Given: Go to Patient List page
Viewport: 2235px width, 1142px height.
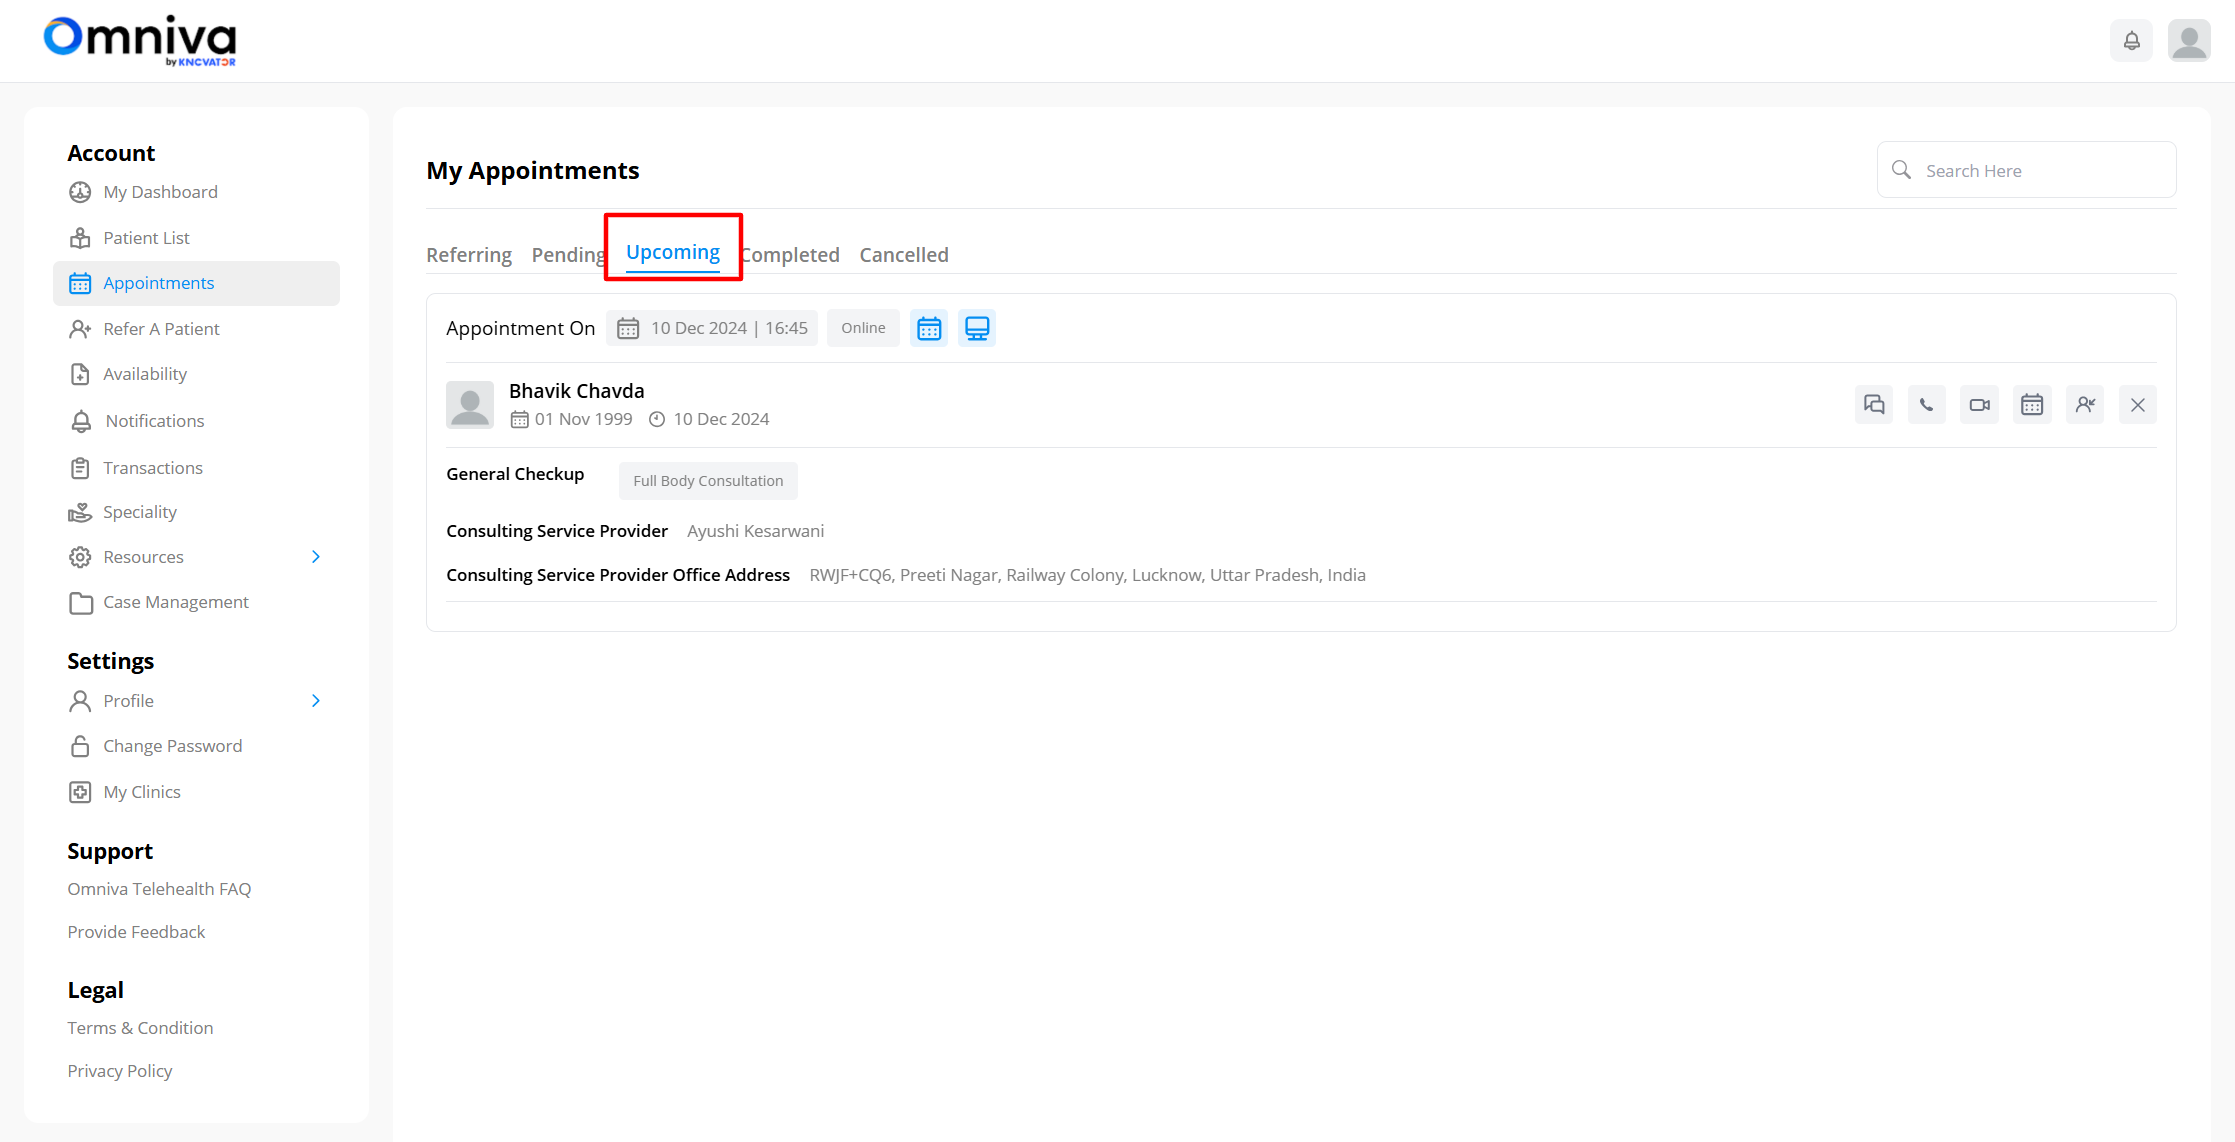Looking at the screenshot, I should [146, 238].
